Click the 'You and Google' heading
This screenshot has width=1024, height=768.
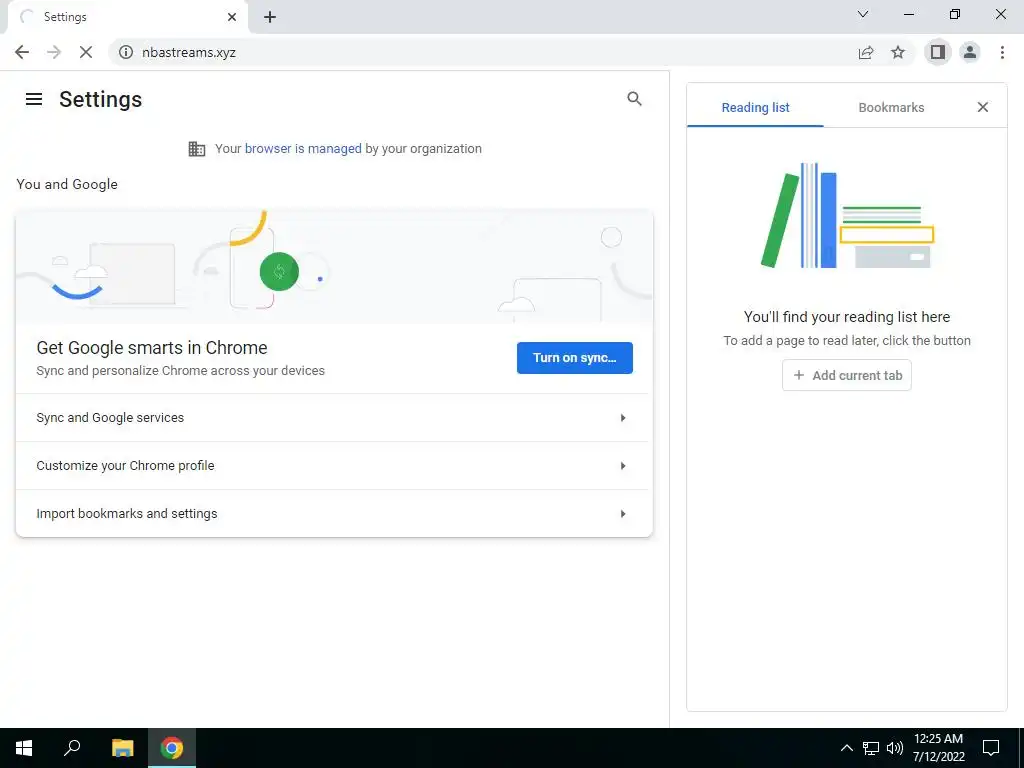point(67,184)
